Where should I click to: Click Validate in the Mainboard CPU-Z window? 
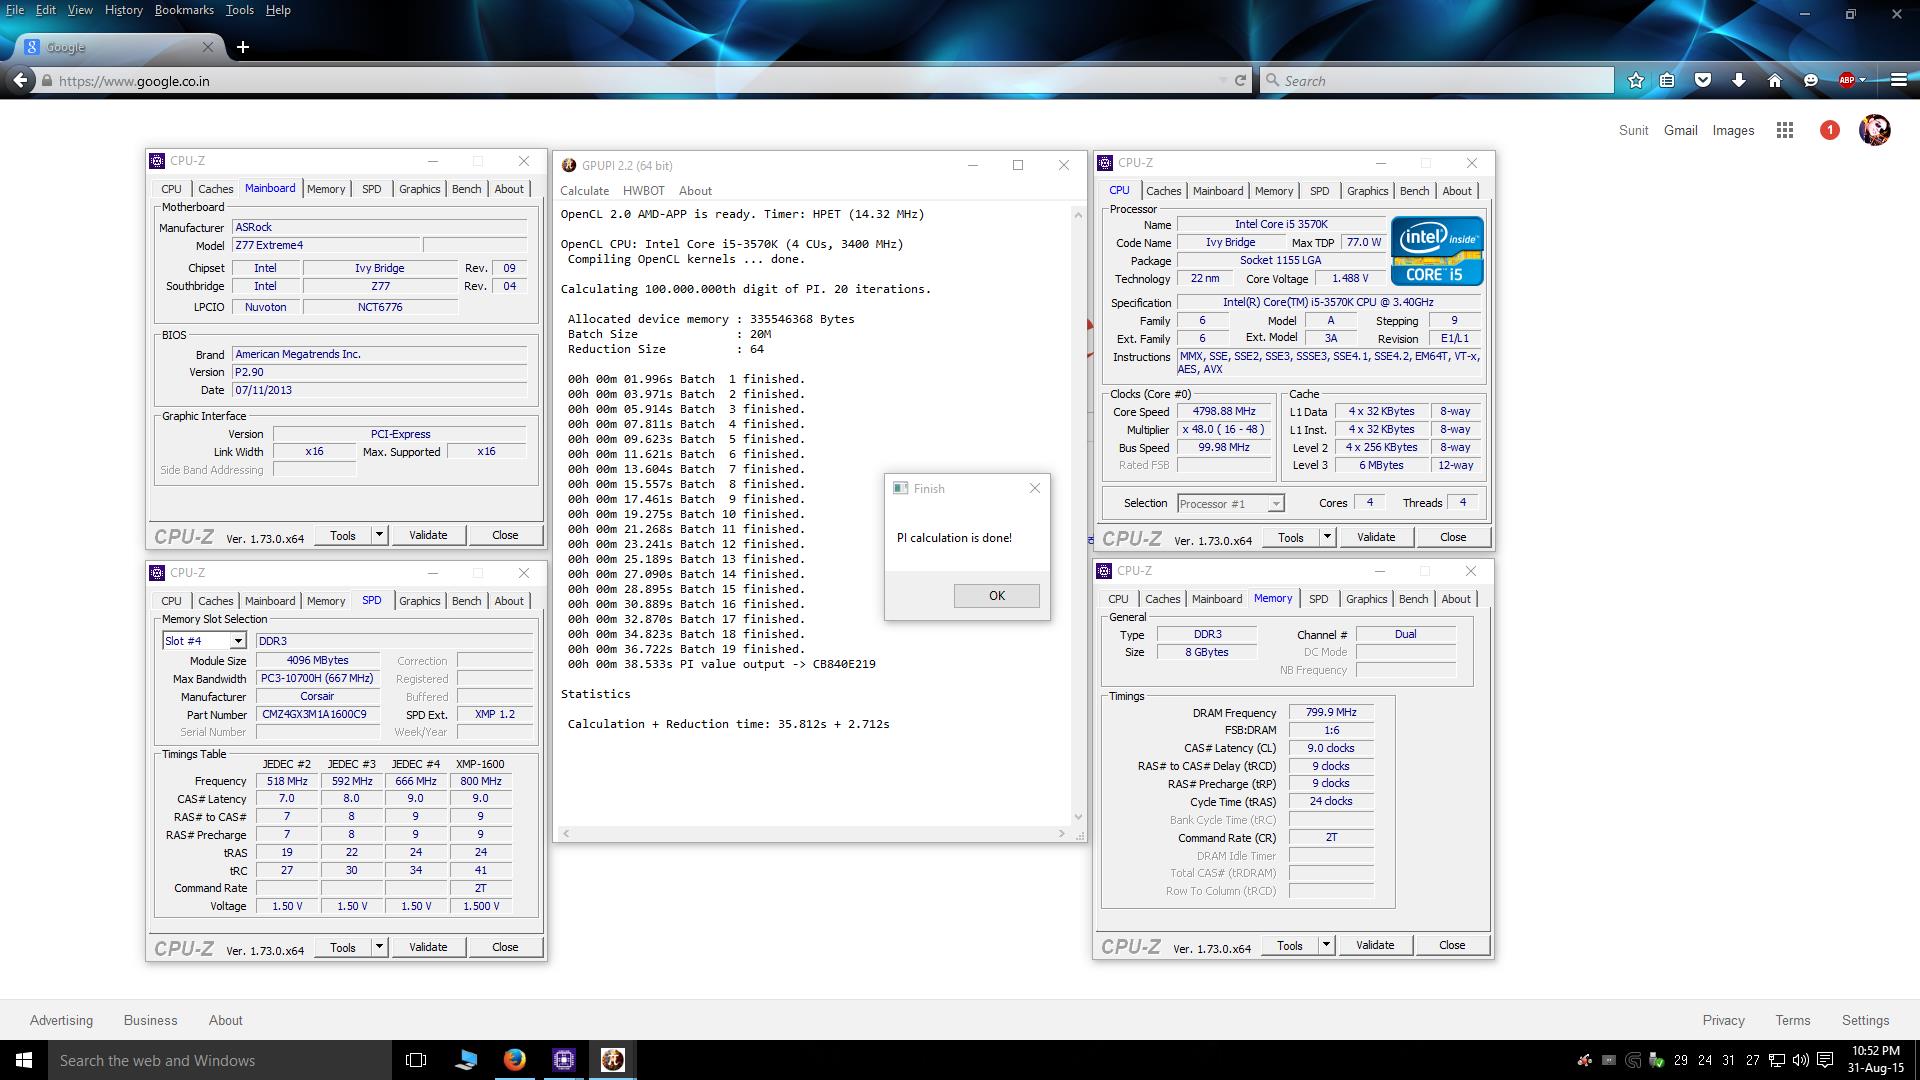click(428, 535)
